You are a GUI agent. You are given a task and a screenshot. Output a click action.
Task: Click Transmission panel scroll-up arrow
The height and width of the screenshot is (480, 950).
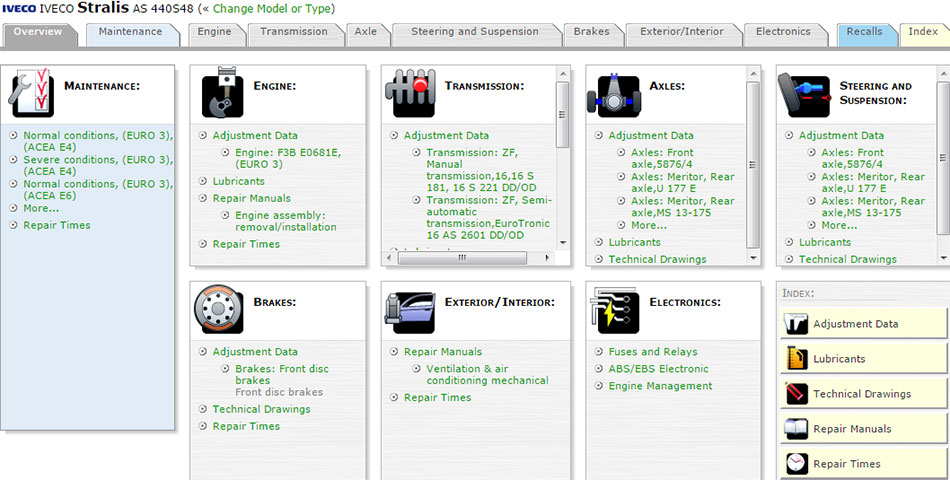(562, 74)
